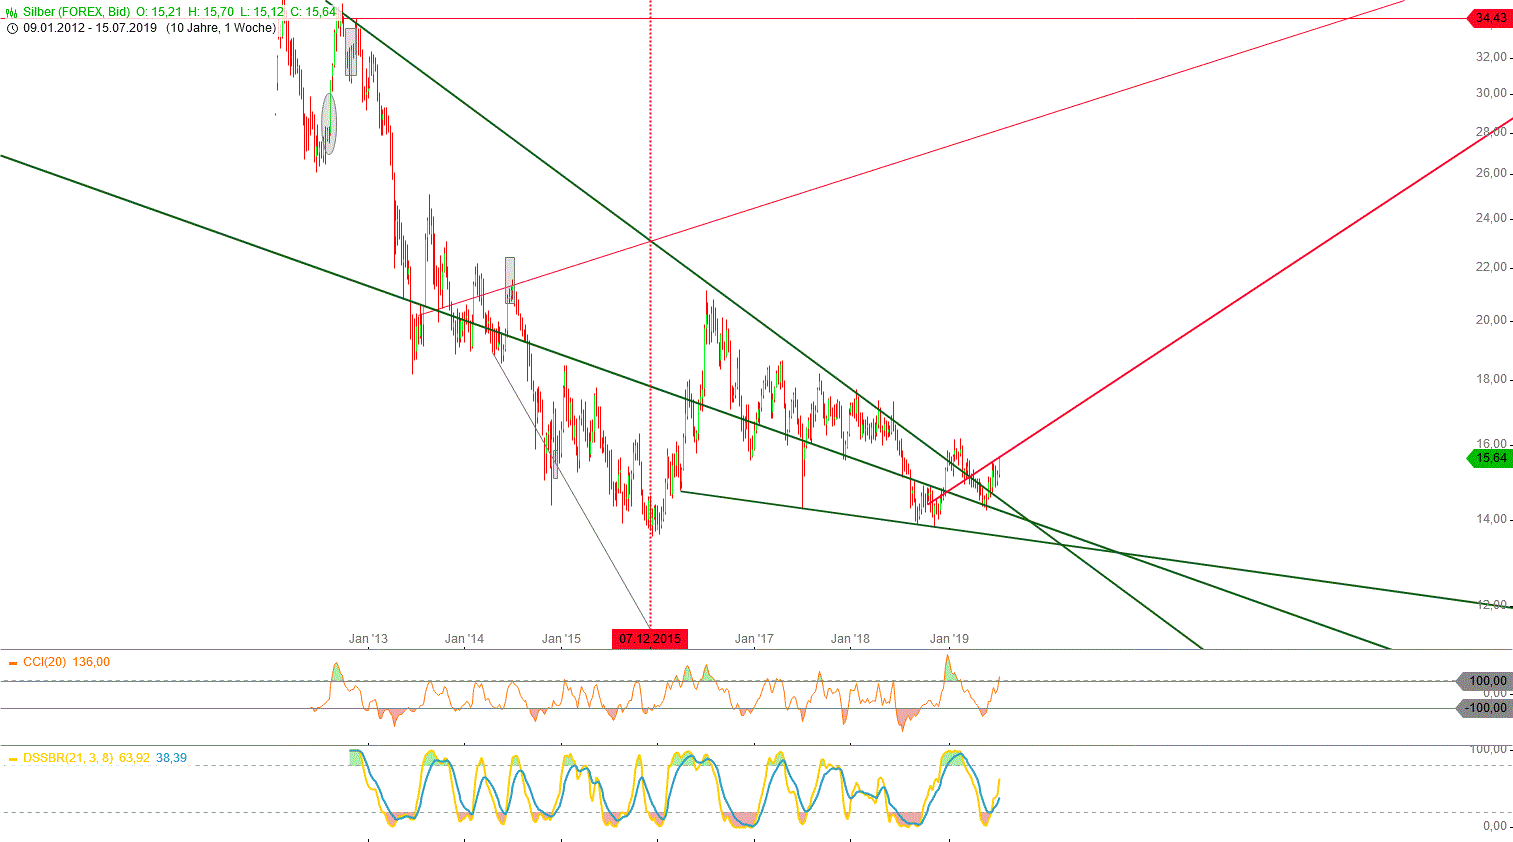This screenshot has height=842, width=1513.
Task: Click the DSSBR blue value 38,39
Action: click(172, 758)
